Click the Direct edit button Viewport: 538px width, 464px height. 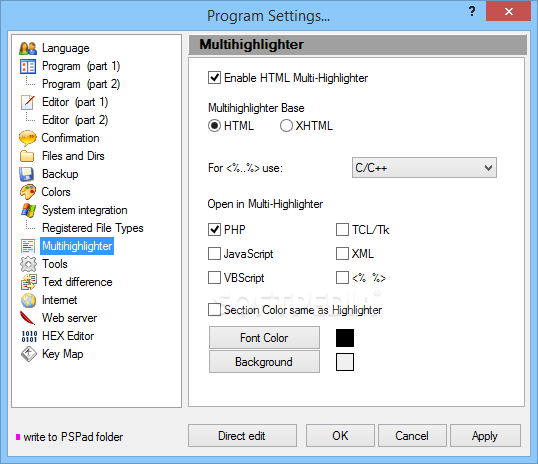click(242, 436)
